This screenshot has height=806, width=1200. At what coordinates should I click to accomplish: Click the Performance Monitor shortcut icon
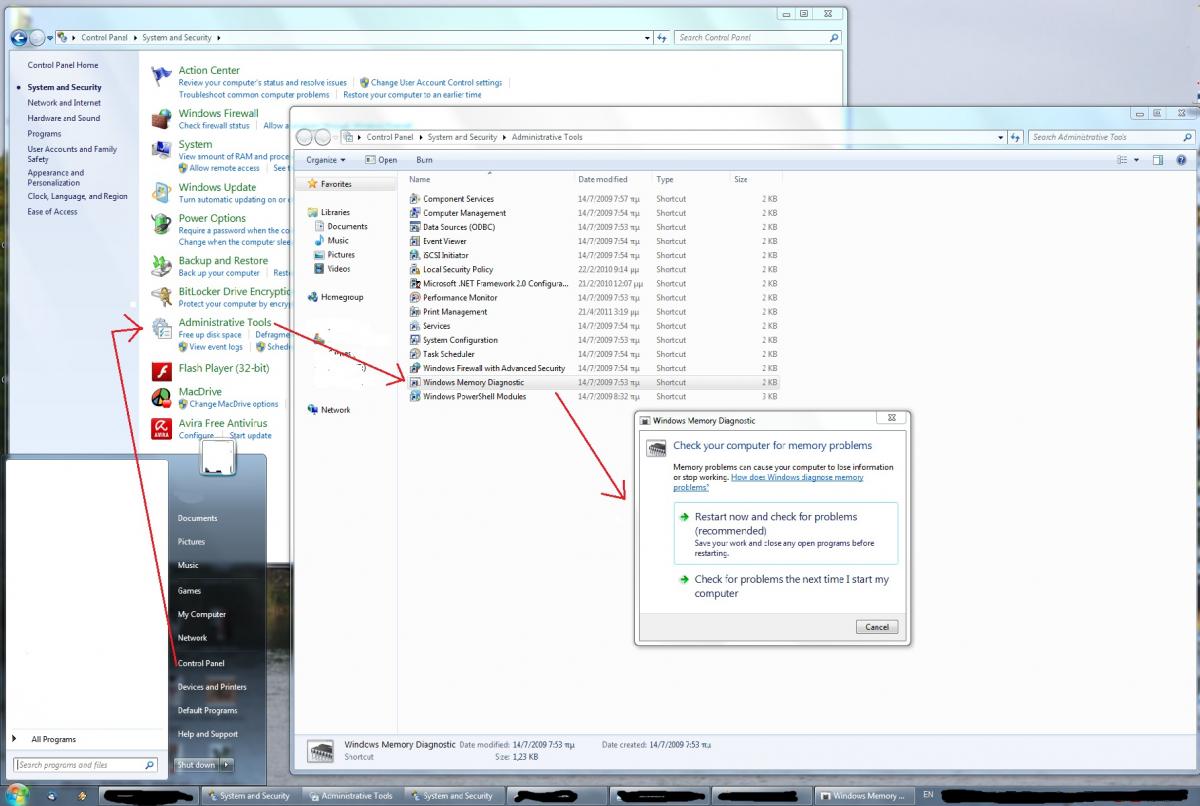click(415, 298)
